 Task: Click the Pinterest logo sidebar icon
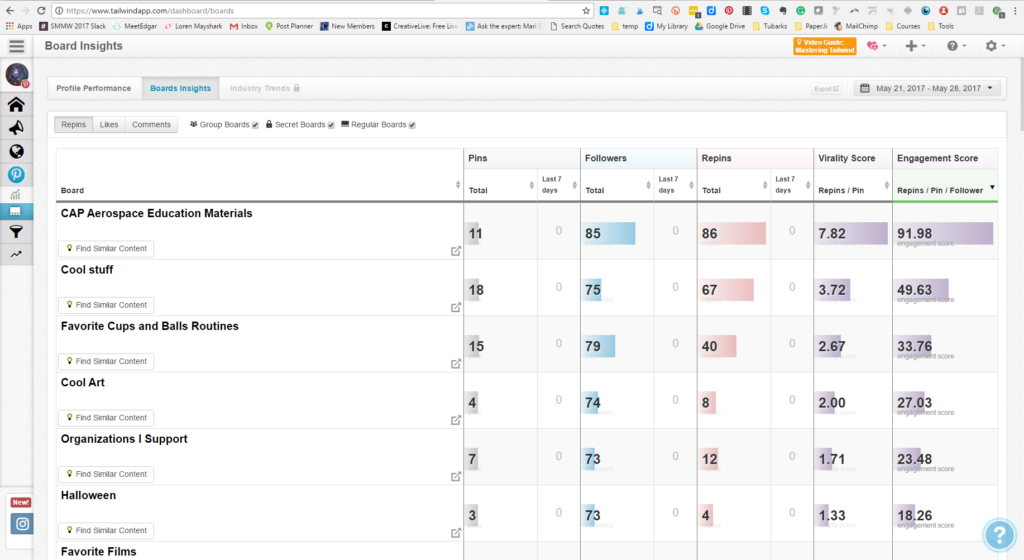pyautogui.click(x=16, y=174)
